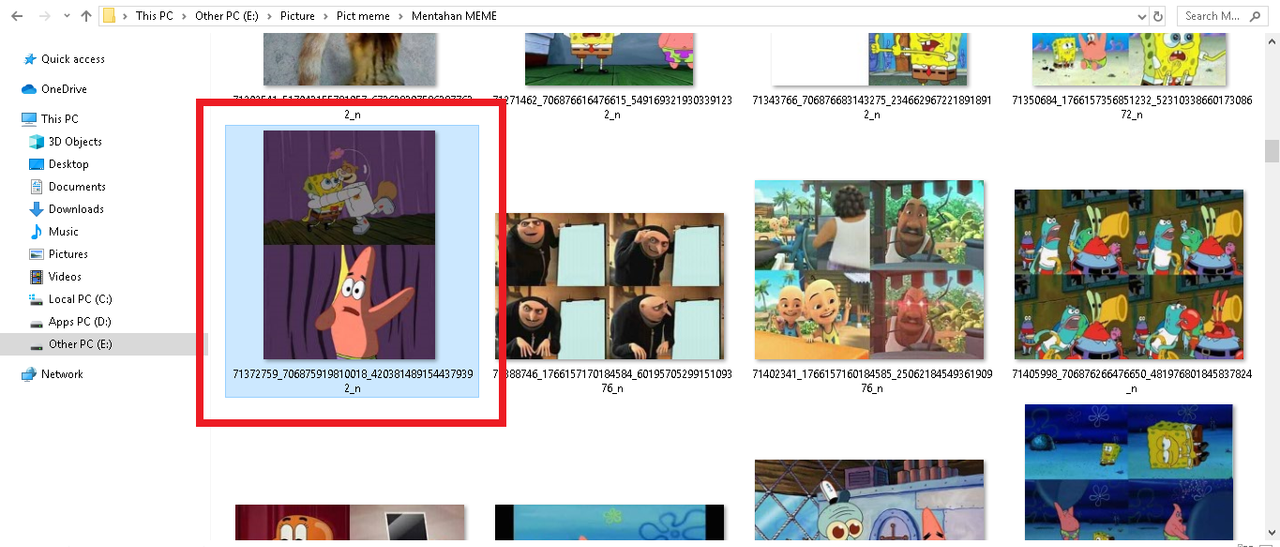
Task: Expand chevron after This PC breadcrumb
Action: tap(186, 16)
